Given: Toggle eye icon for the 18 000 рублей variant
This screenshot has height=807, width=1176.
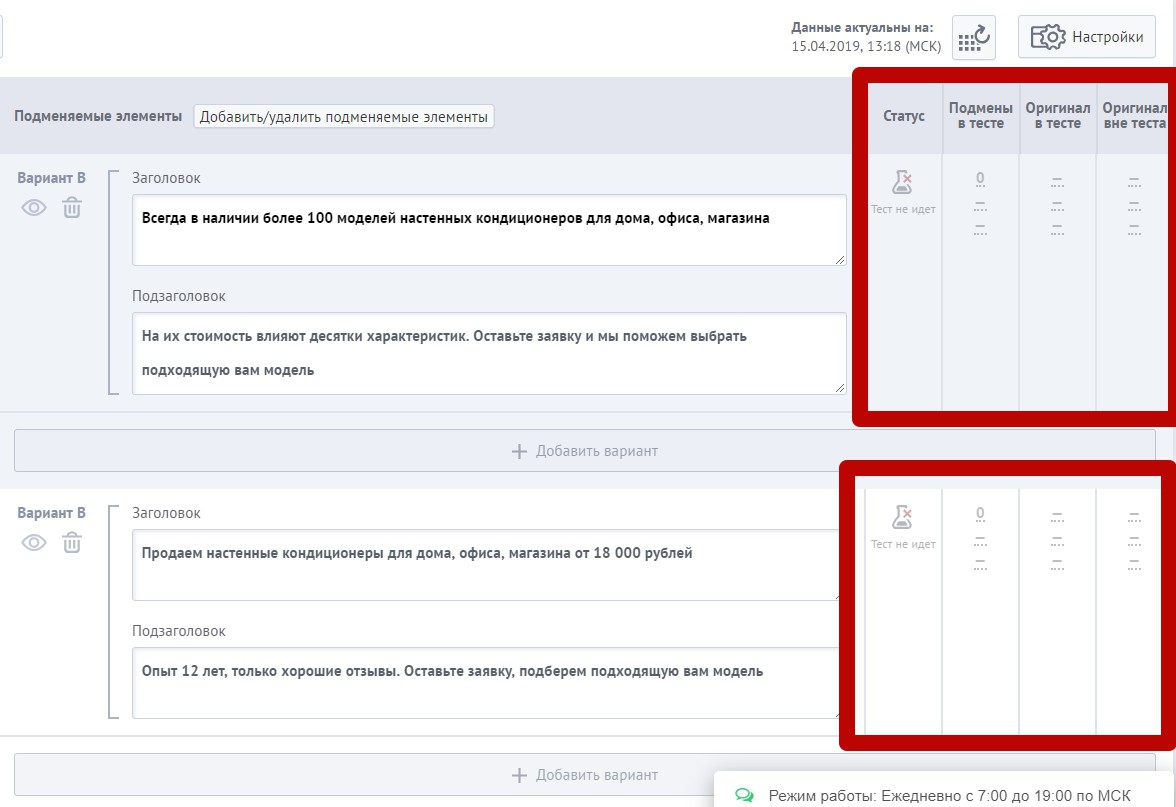Looking at the screenshot, I should point(34,543).
